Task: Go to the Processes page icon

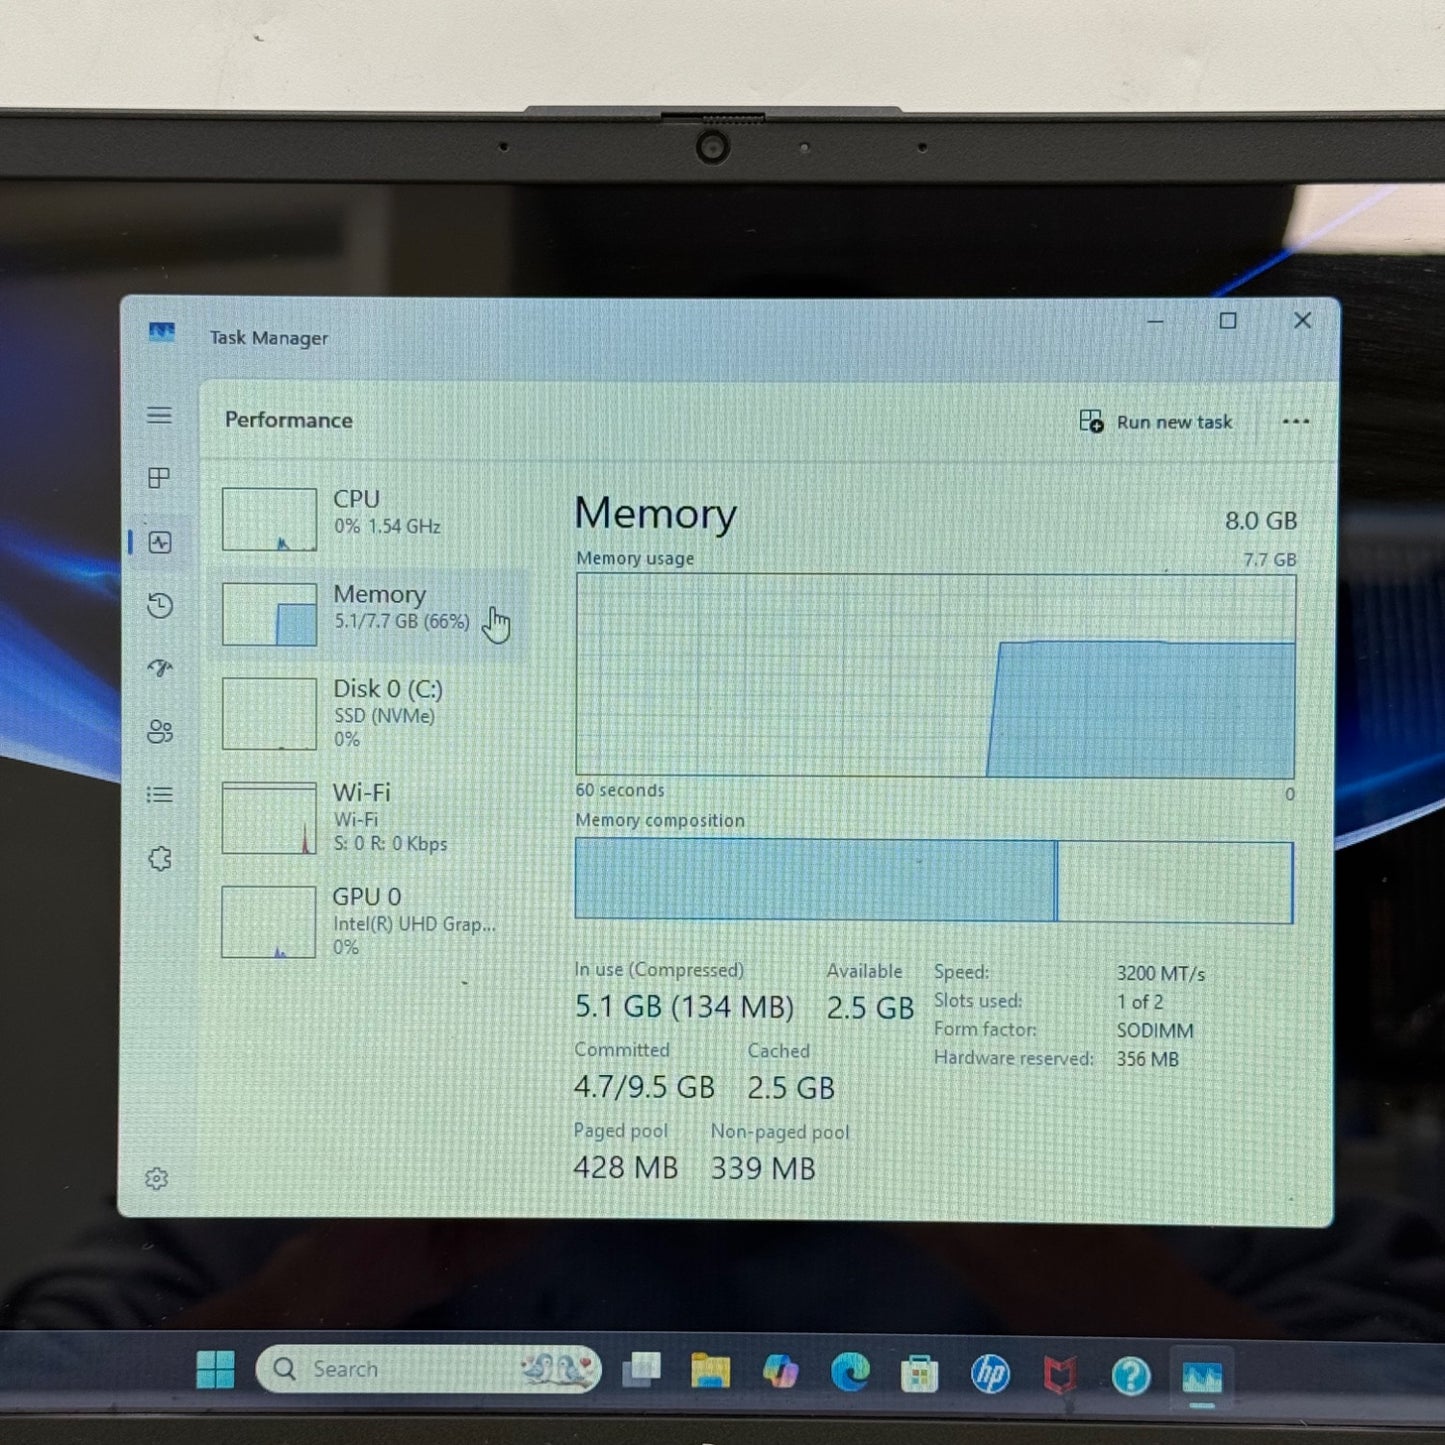Action: tap(159, 478)
